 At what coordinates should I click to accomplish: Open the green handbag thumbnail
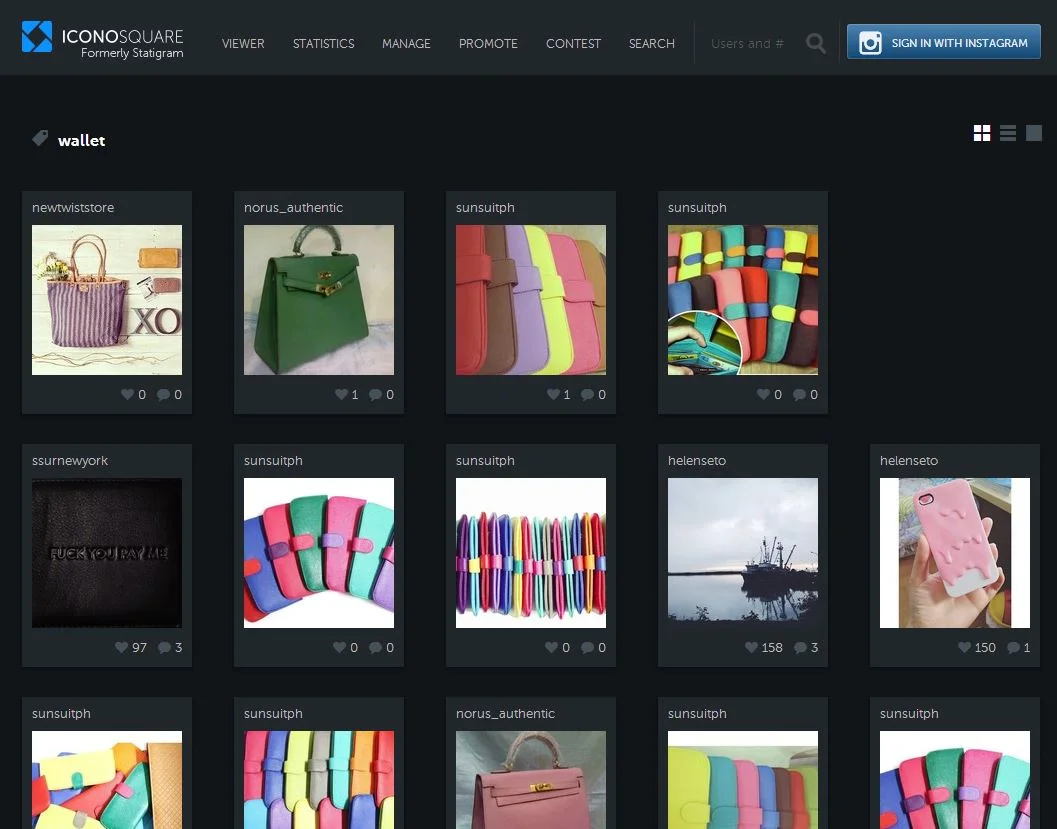pyautogui.click(x=319, y=300)
